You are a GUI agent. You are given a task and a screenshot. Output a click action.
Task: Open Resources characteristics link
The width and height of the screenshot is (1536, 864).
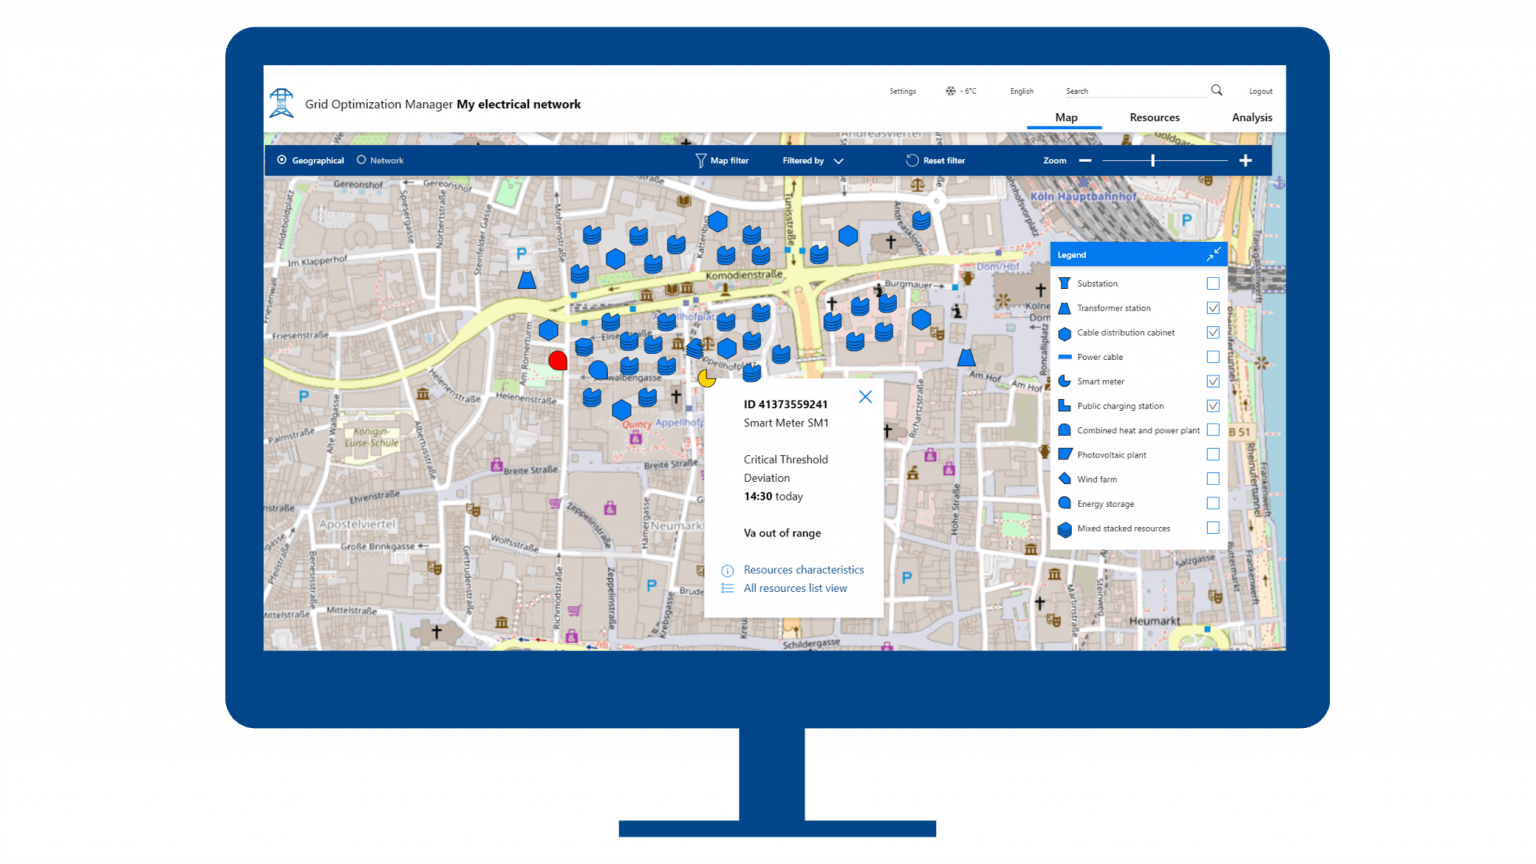(803, 570)
